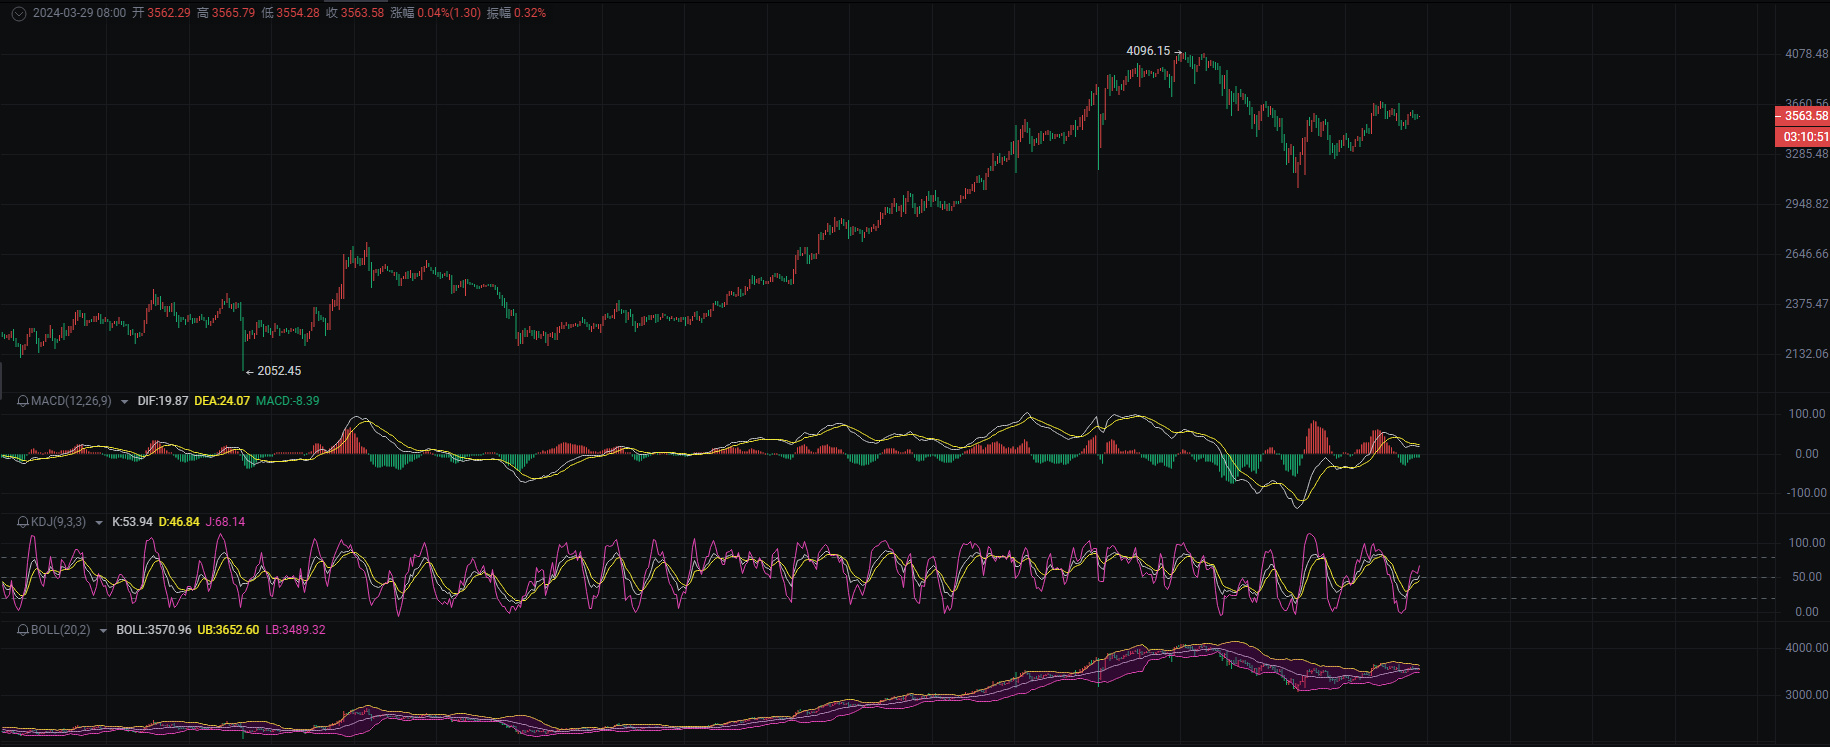Collapse the candle info bar with chevron icon
1830x747 pixels.
coord(18,13)
